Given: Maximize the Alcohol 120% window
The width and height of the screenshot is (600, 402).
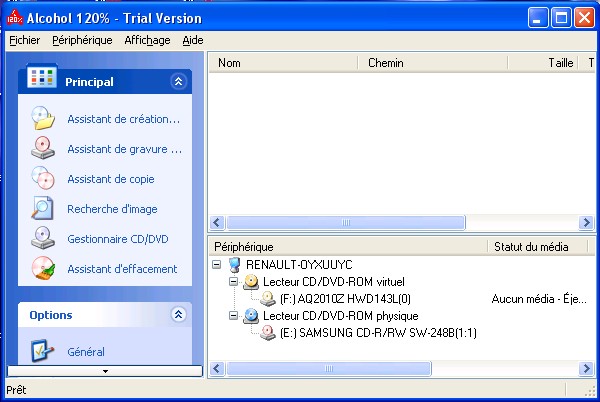Looking at the screenshot, I should [x=561, y=18].
